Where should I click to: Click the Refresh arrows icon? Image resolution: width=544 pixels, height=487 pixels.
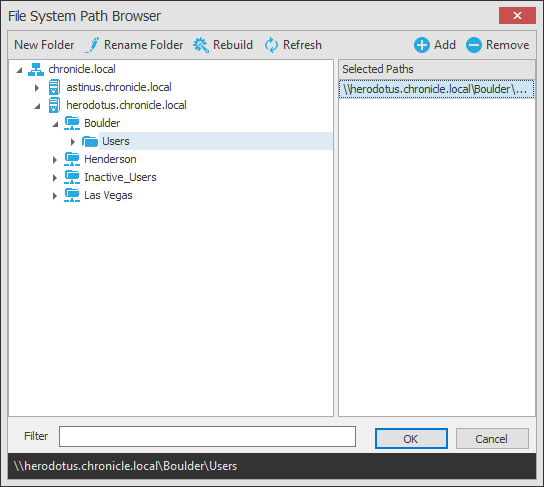[x=271, y=45]
